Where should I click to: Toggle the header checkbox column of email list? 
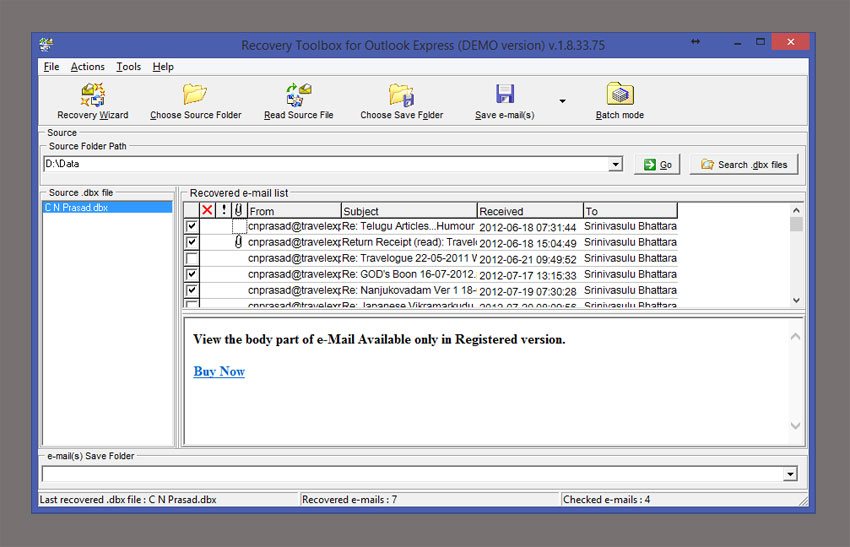point(191,210)
